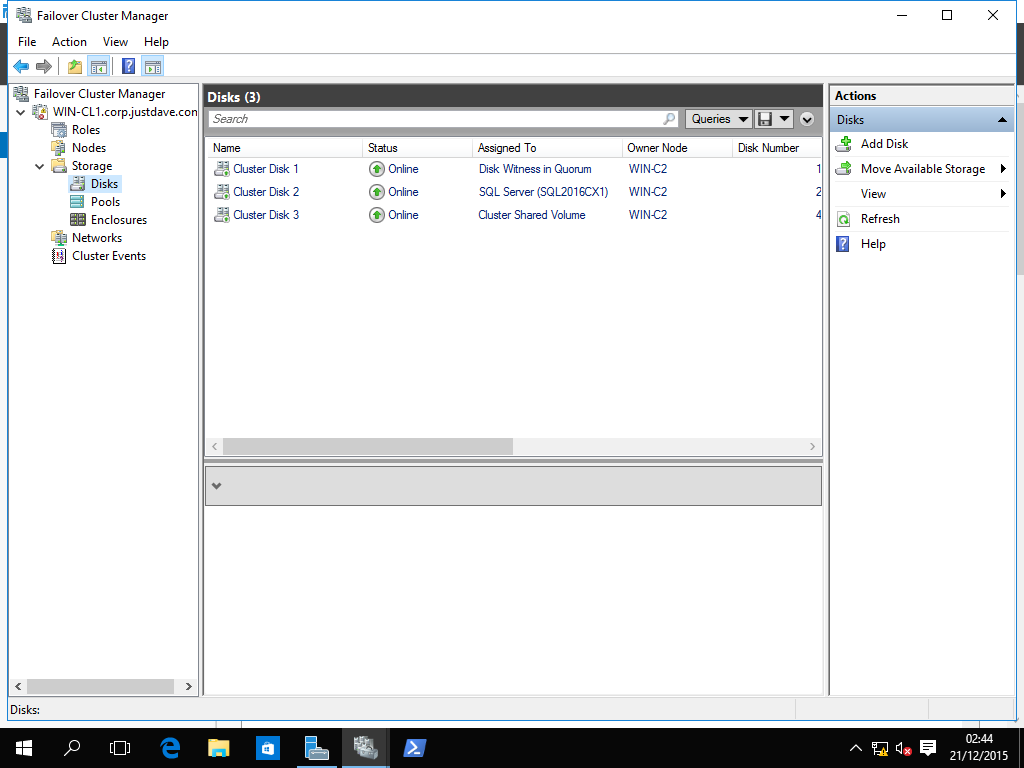
Task: Collapse the WIN-CL1 cluster tree node
Action: click(21, 112)
